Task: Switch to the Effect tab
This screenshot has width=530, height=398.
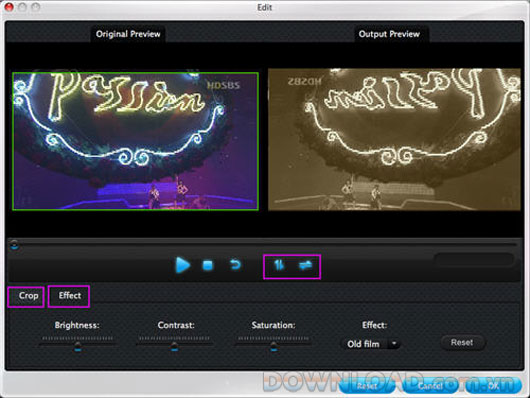Action: pyautogui.click(x=69, y=296)
